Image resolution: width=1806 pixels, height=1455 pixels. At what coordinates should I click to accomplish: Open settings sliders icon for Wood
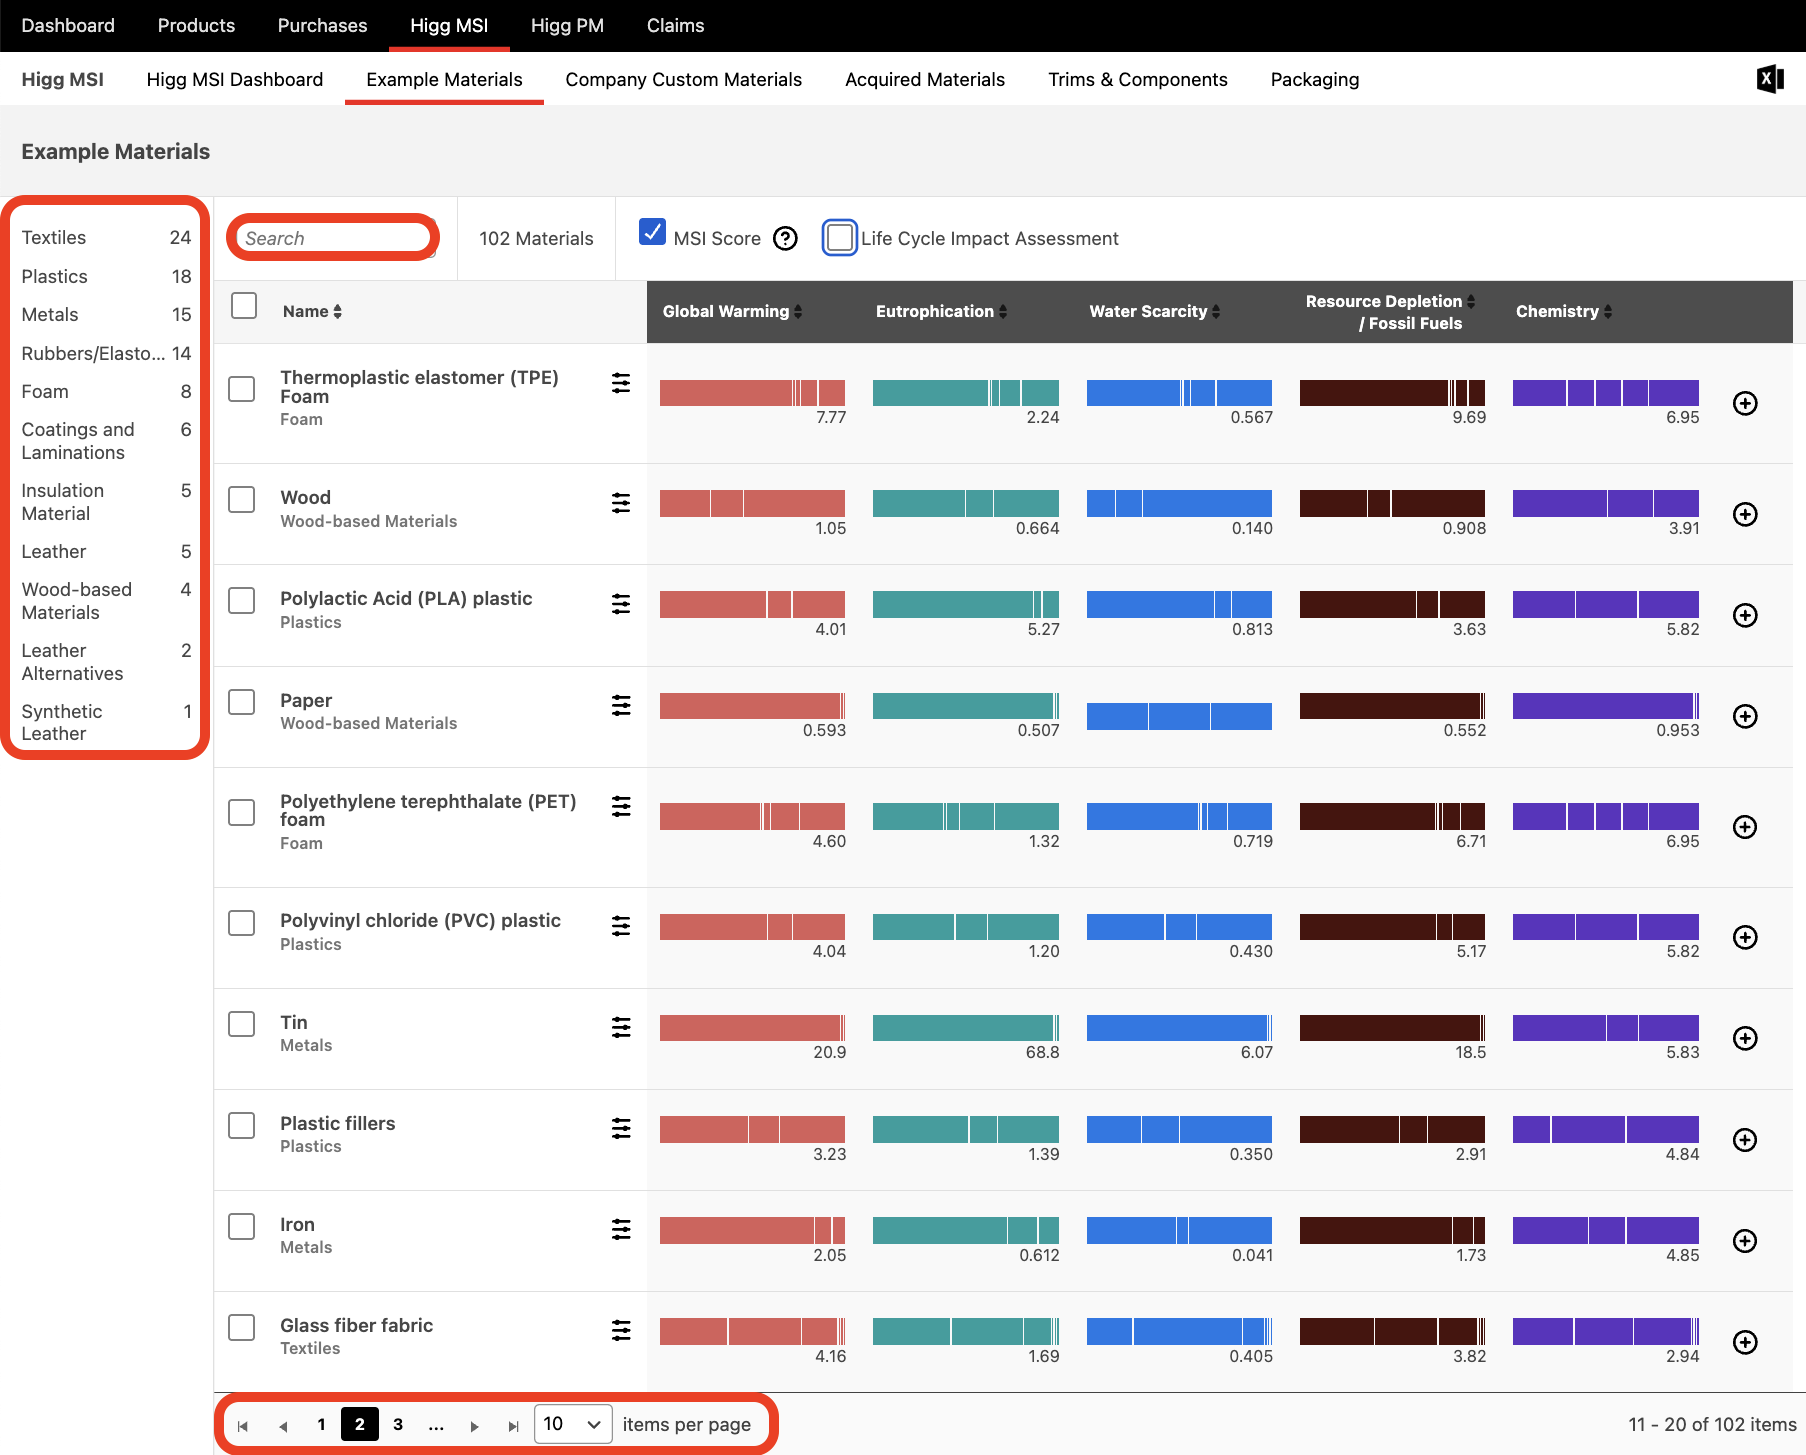coord(621,503)
